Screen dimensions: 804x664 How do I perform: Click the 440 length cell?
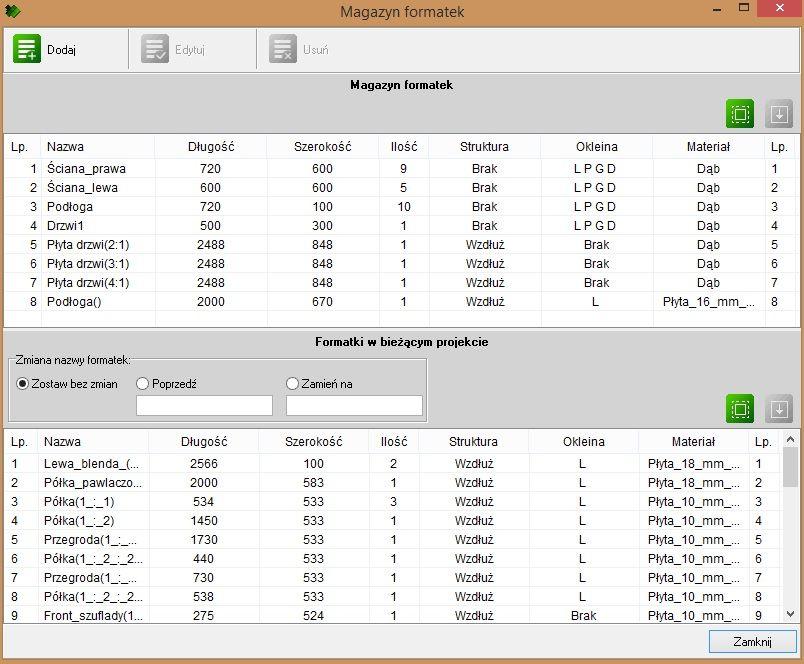click(204, 558)
